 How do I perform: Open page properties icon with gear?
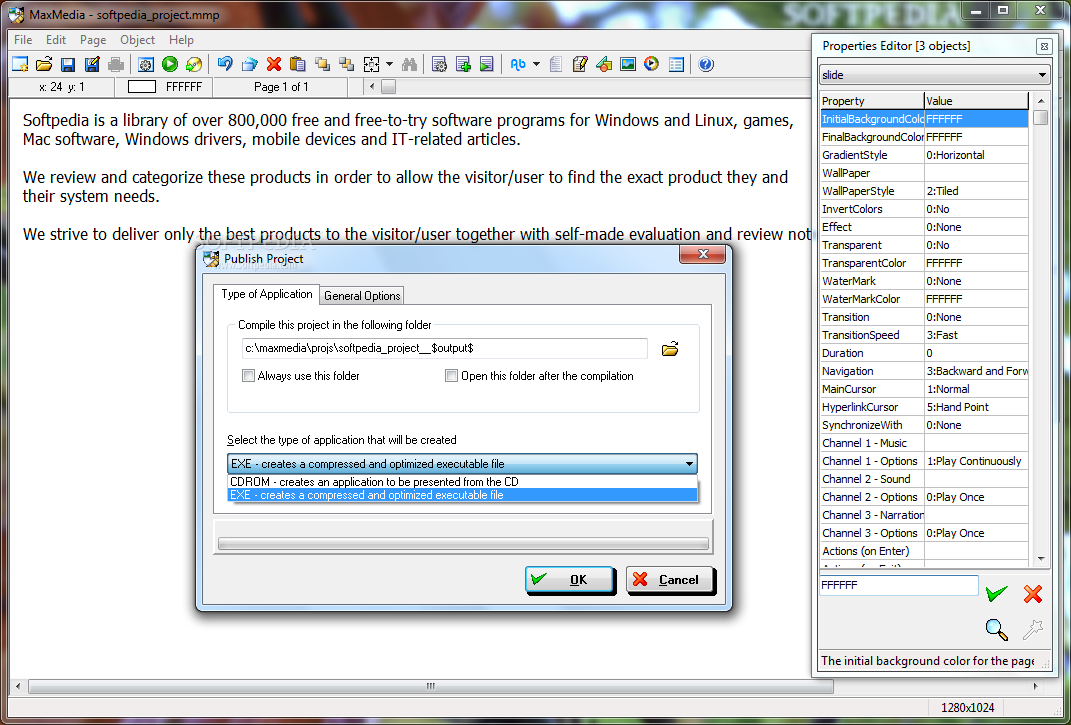pyautogui.click(x=439, y=64)
